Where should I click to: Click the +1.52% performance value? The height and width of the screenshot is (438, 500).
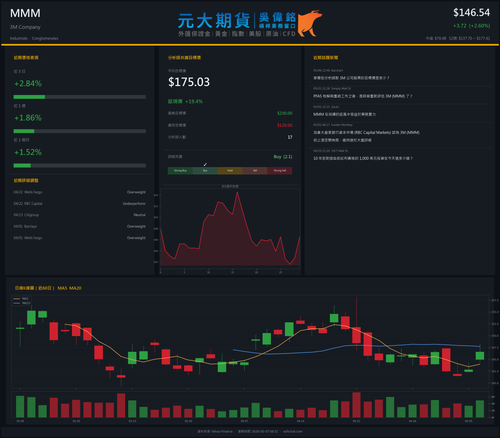28,152
